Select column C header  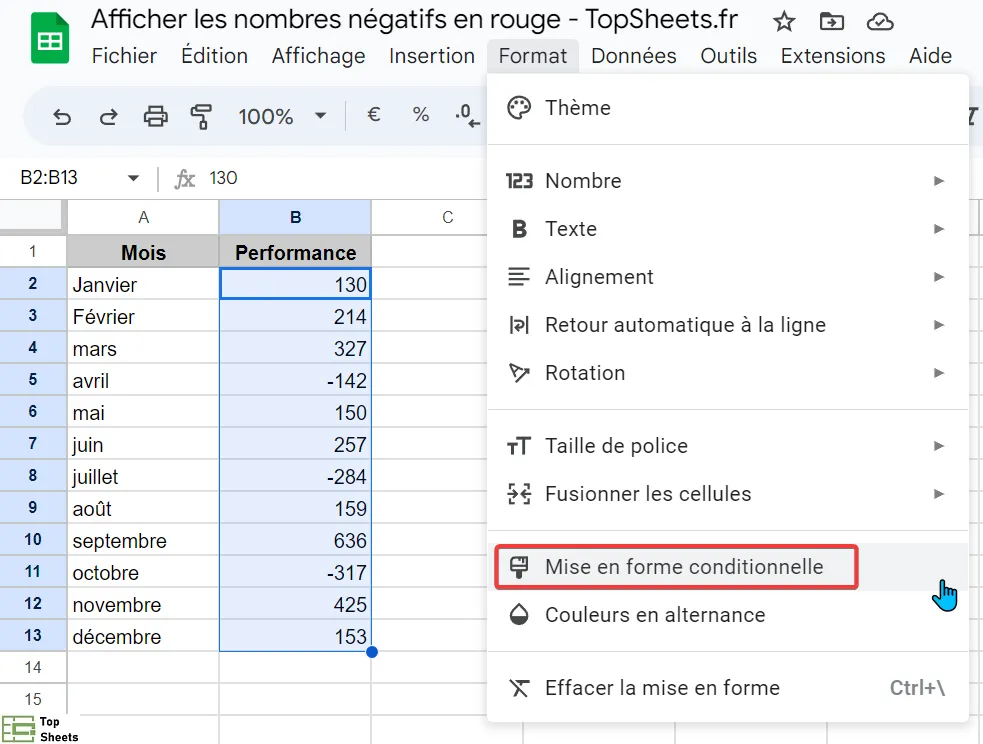point(447,217)
